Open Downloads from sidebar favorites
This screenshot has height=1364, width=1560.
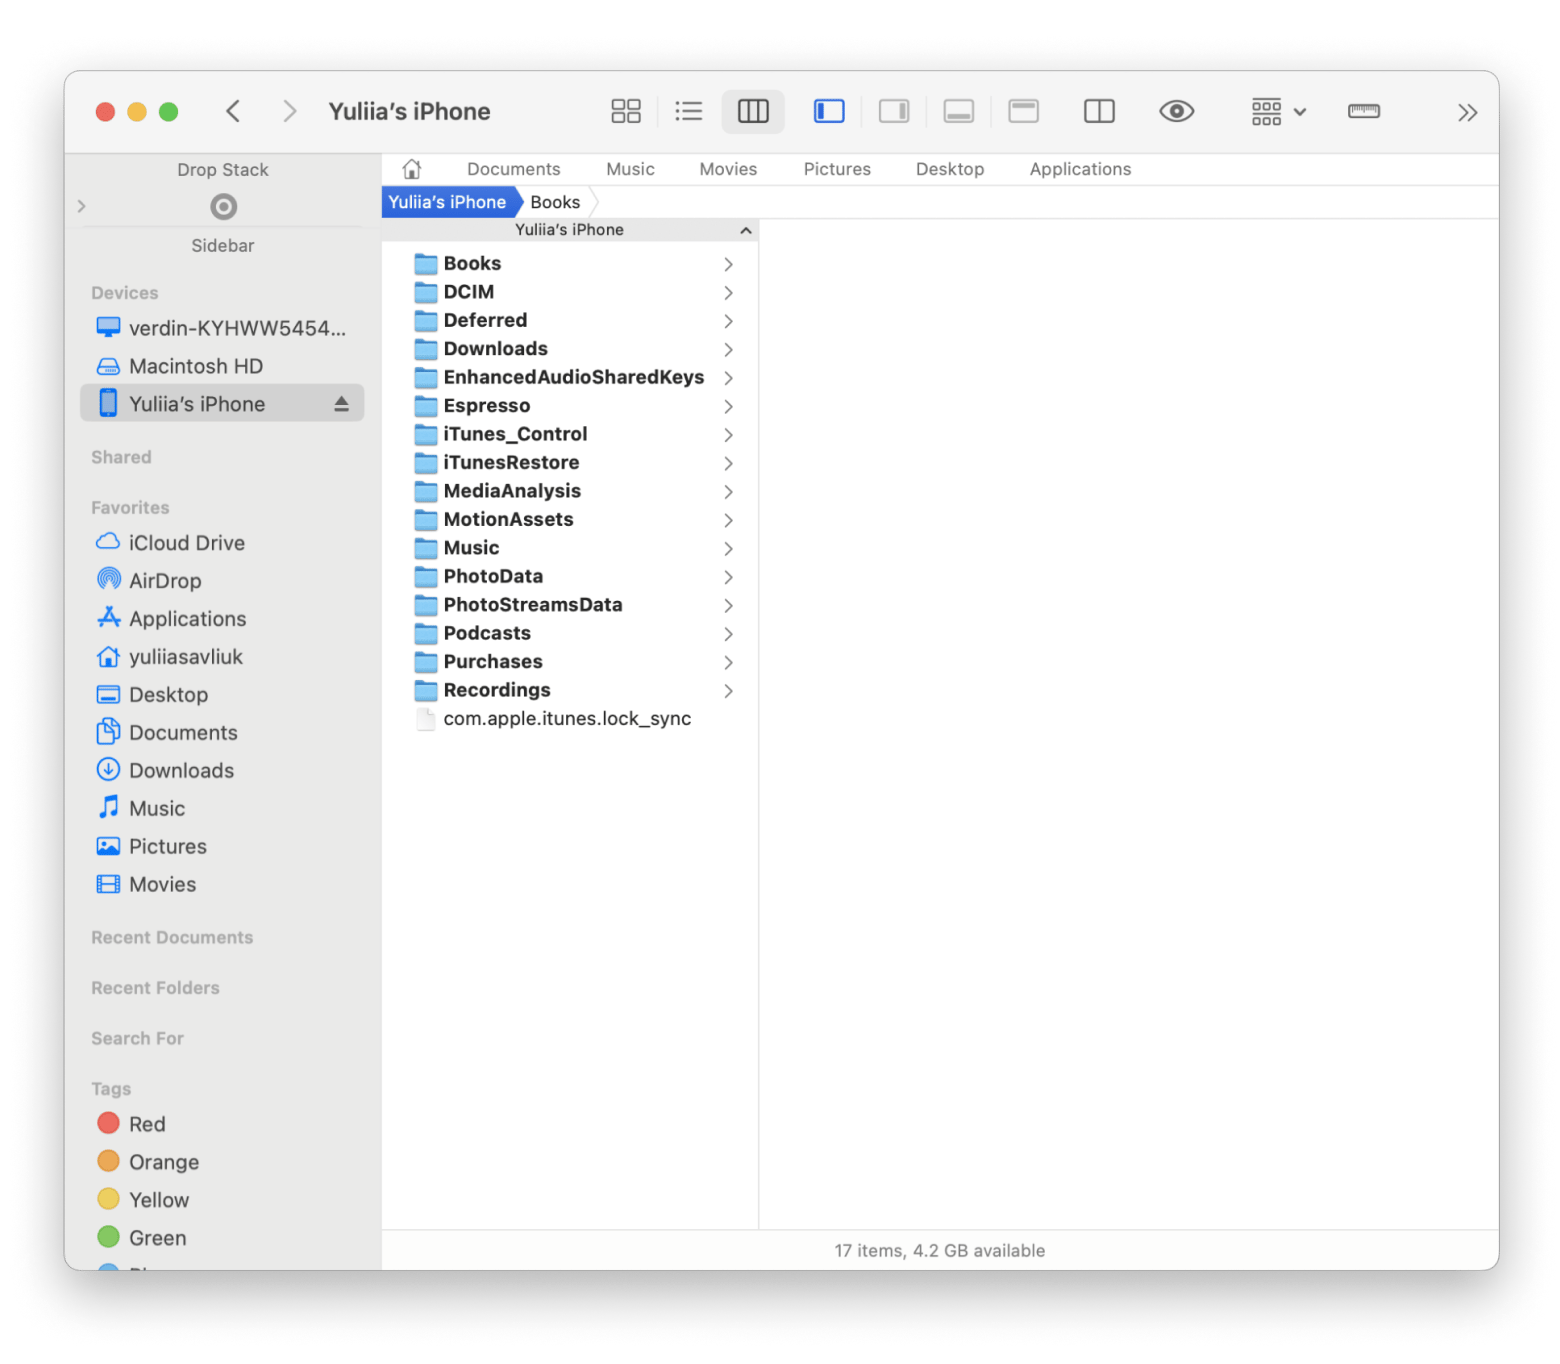[222, 771]
